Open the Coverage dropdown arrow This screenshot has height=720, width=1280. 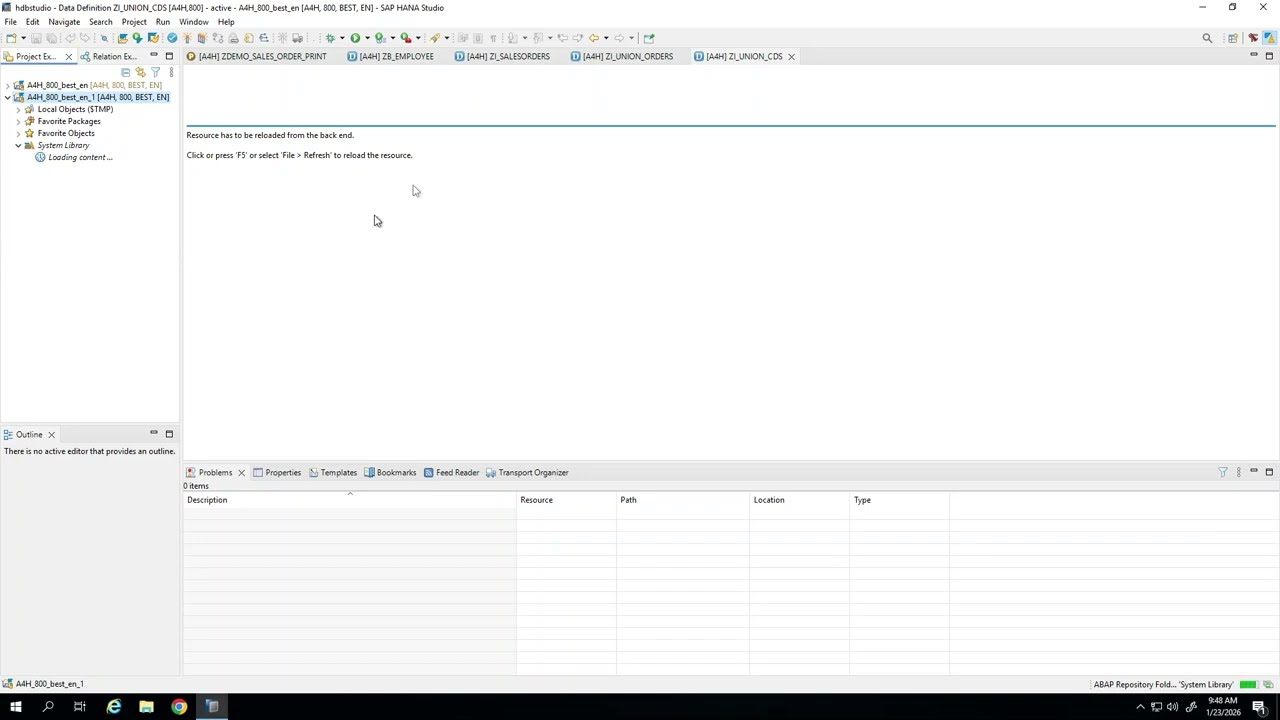pyautogui.click(x=392, y=38)
